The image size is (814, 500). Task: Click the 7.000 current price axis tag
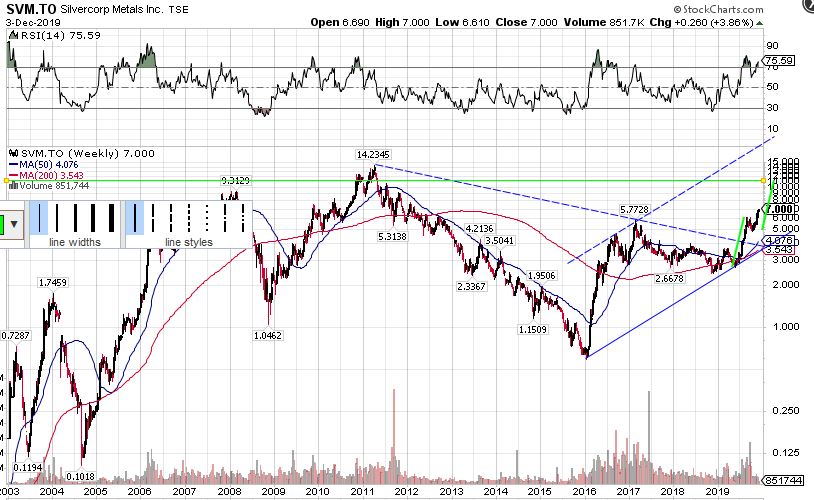(x=779, y=209)
